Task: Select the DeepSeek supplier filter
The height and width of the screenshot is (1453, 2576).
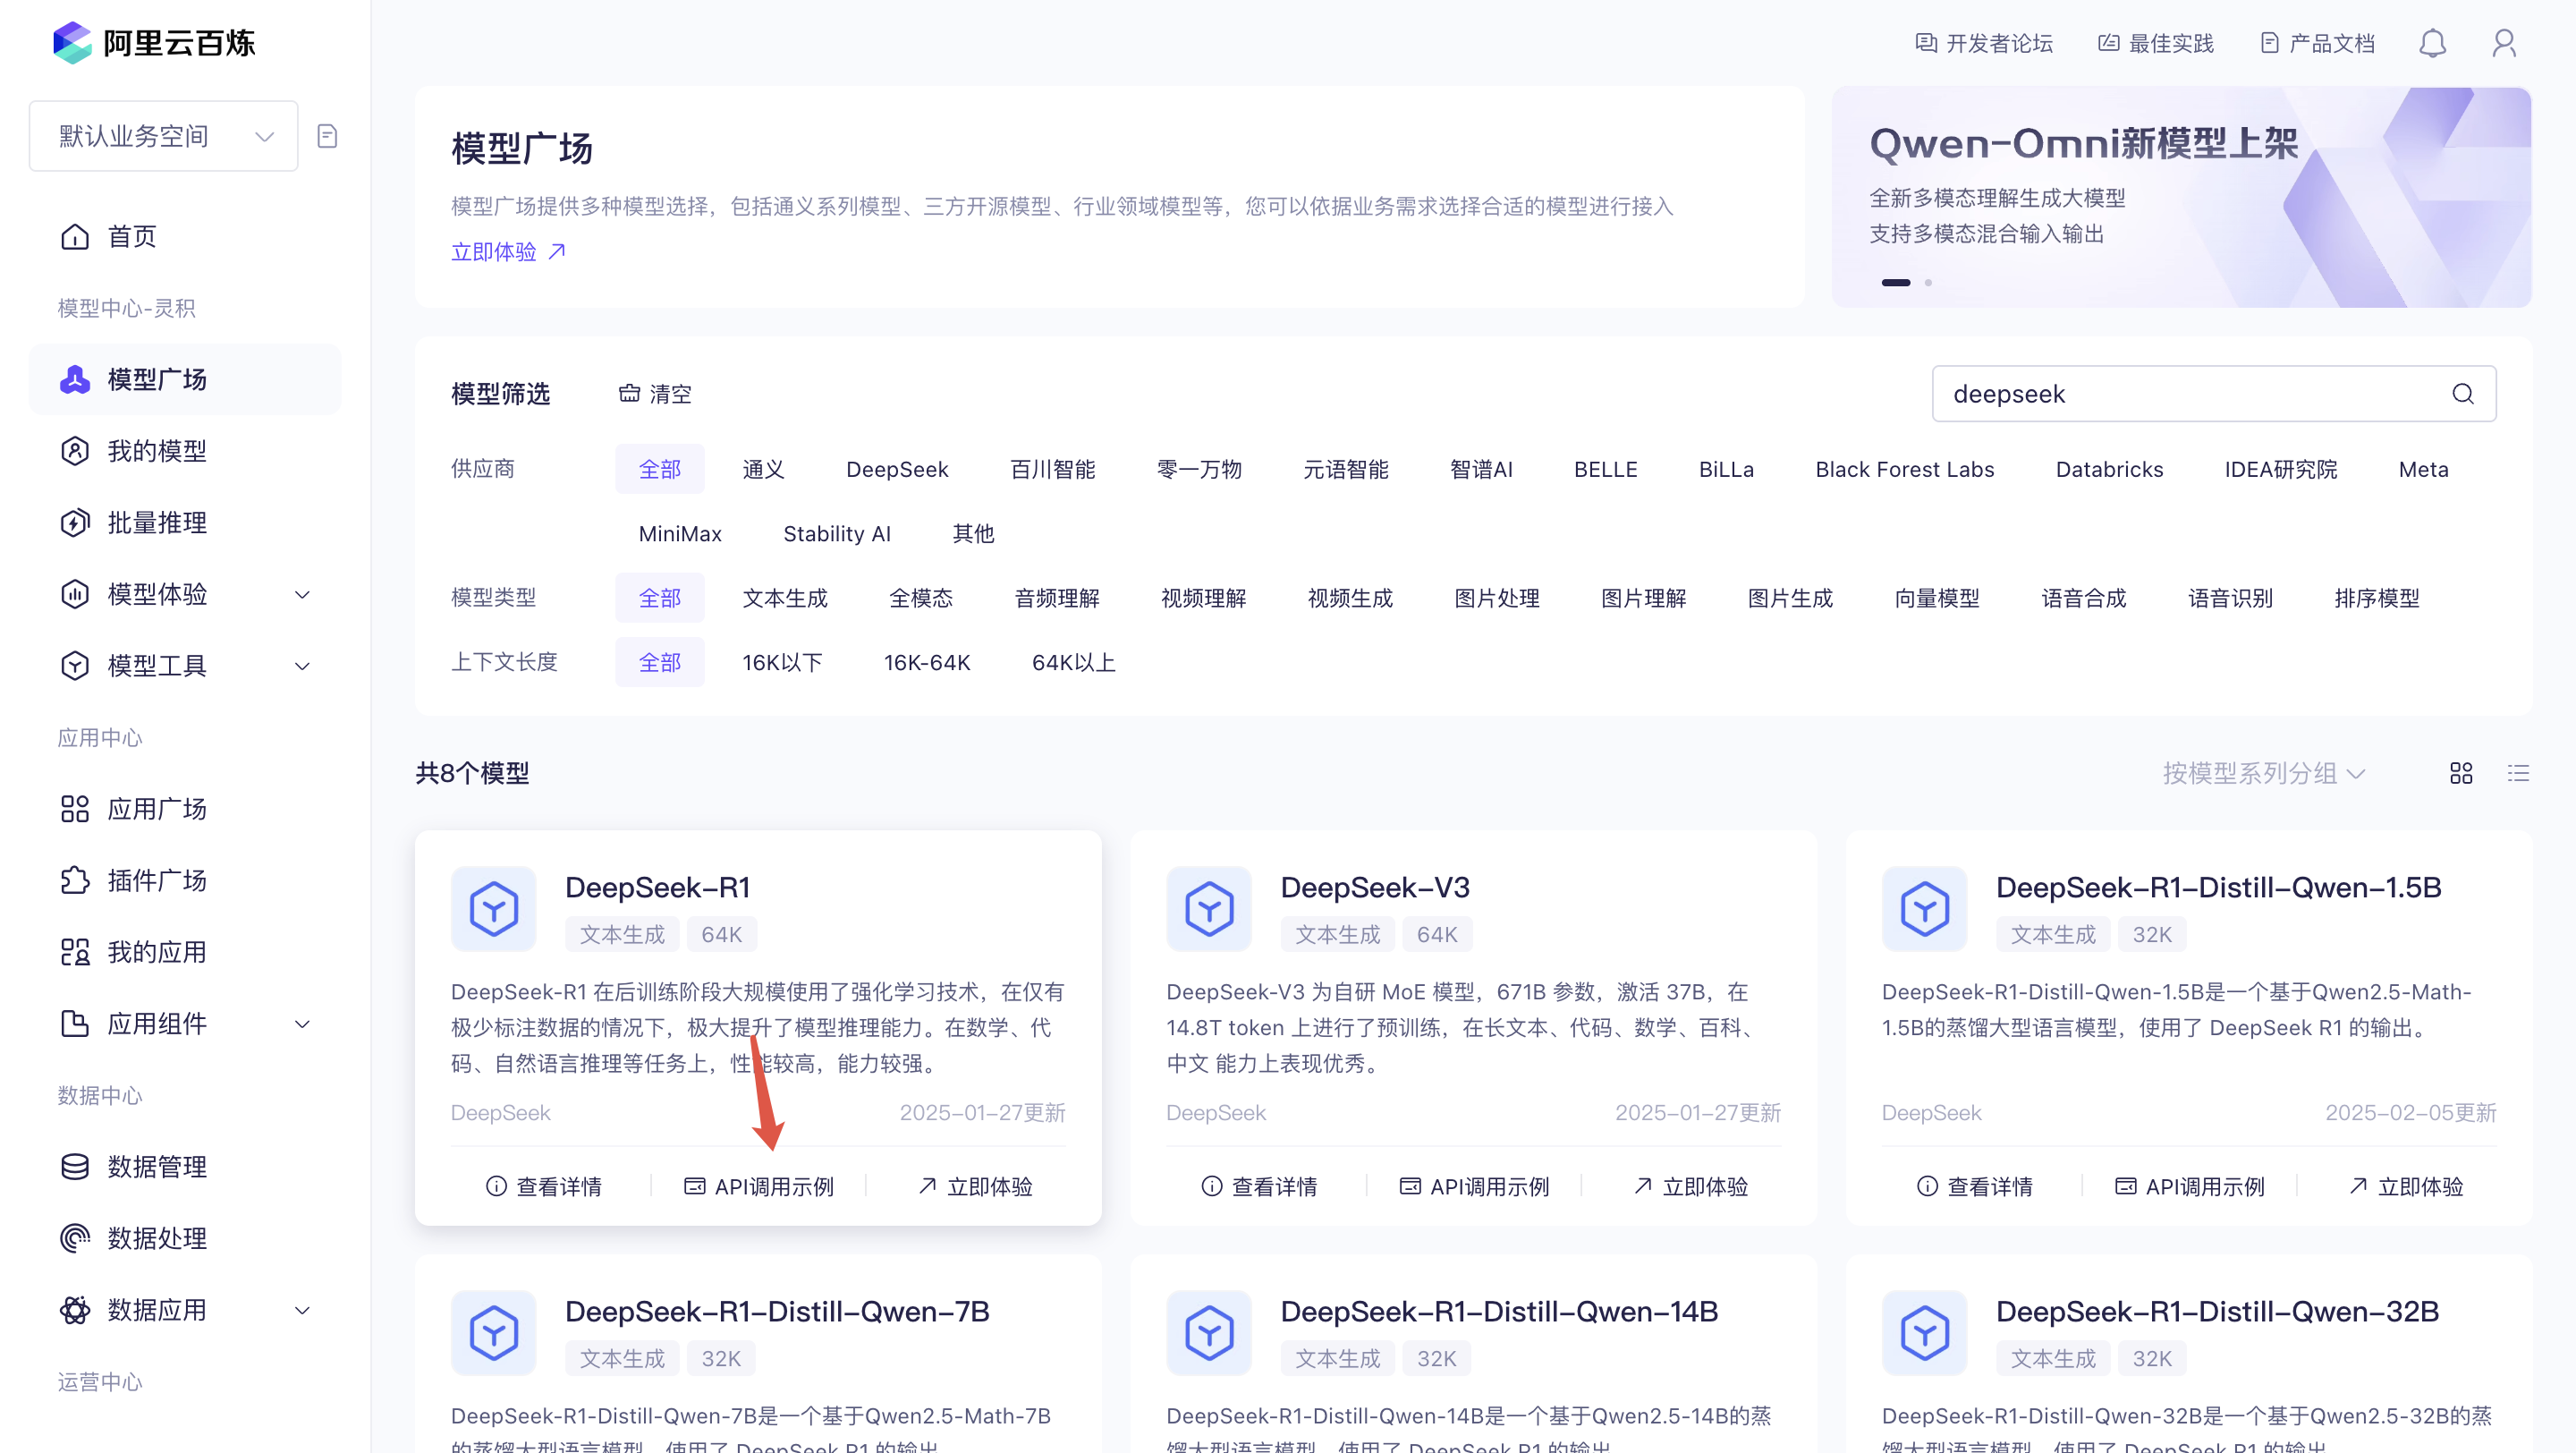Action: click(897, 469)
